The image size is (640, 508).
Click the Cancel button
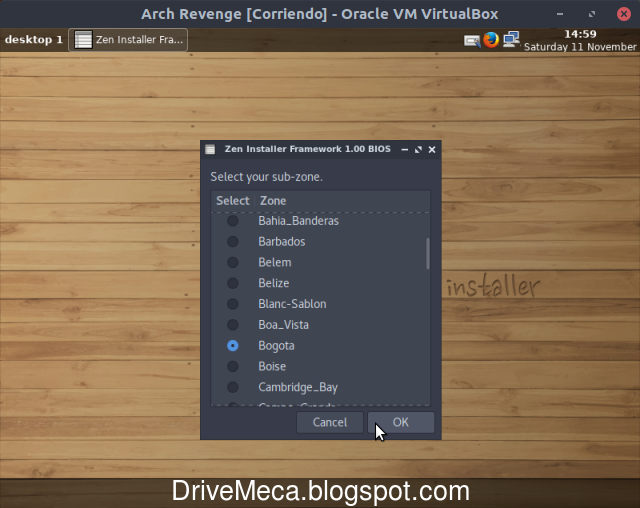click(330, 422)
